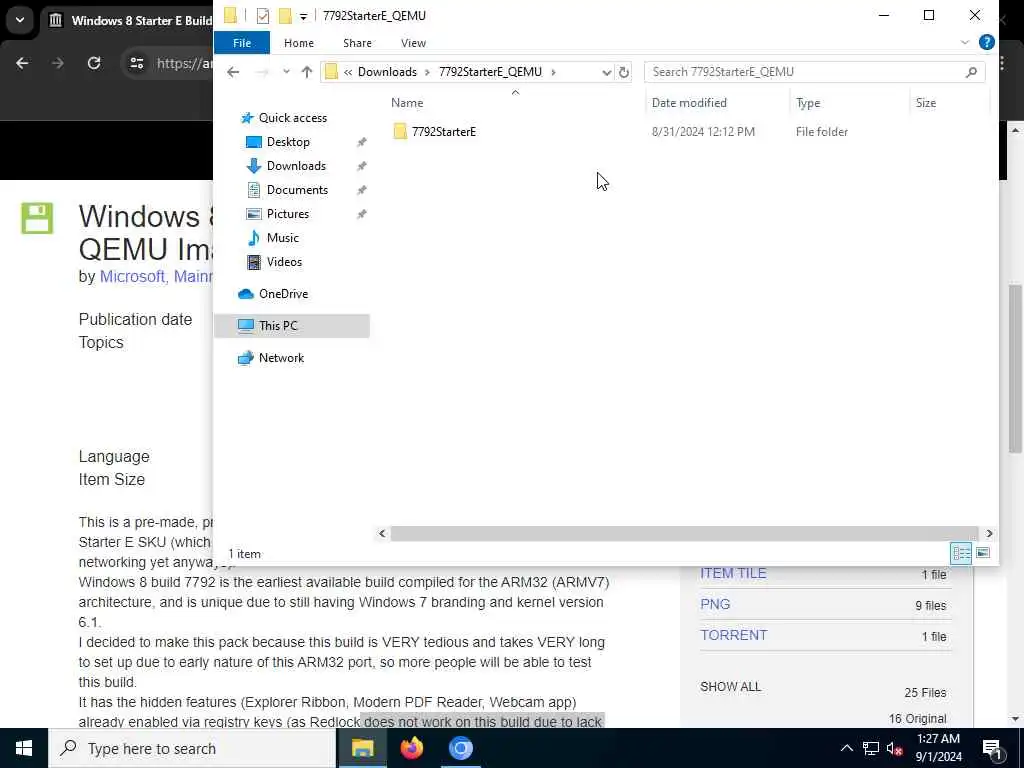The height and width of the screenshot is (768, 1024).
Task: Expand the address bar history dropdown
Action: point(606,72)
